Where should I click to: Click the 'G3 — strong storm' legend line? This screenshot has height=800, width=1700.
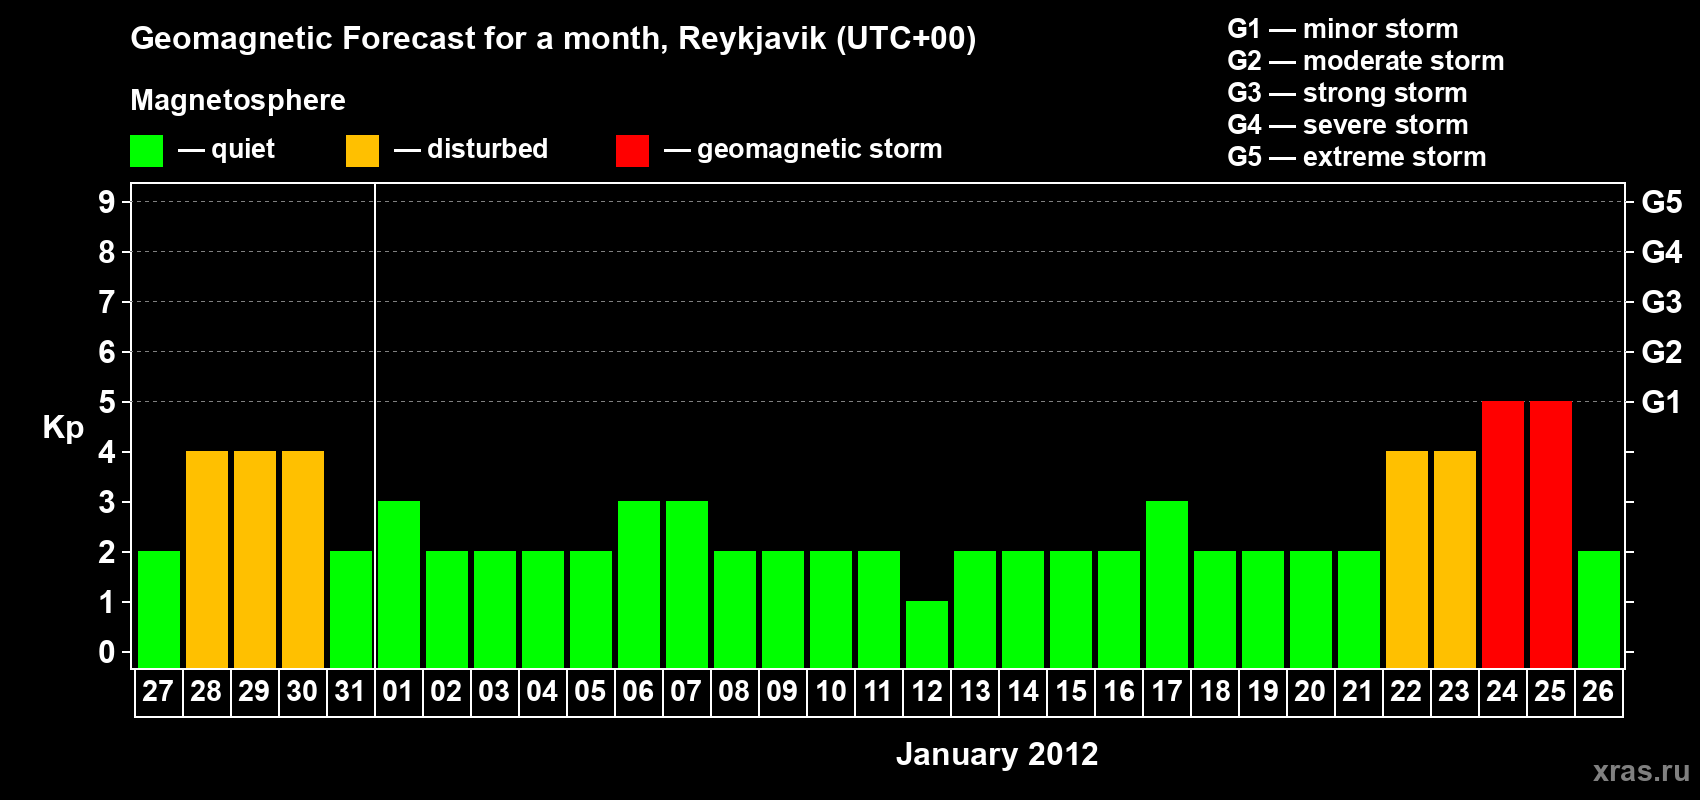coord(1347,93)
